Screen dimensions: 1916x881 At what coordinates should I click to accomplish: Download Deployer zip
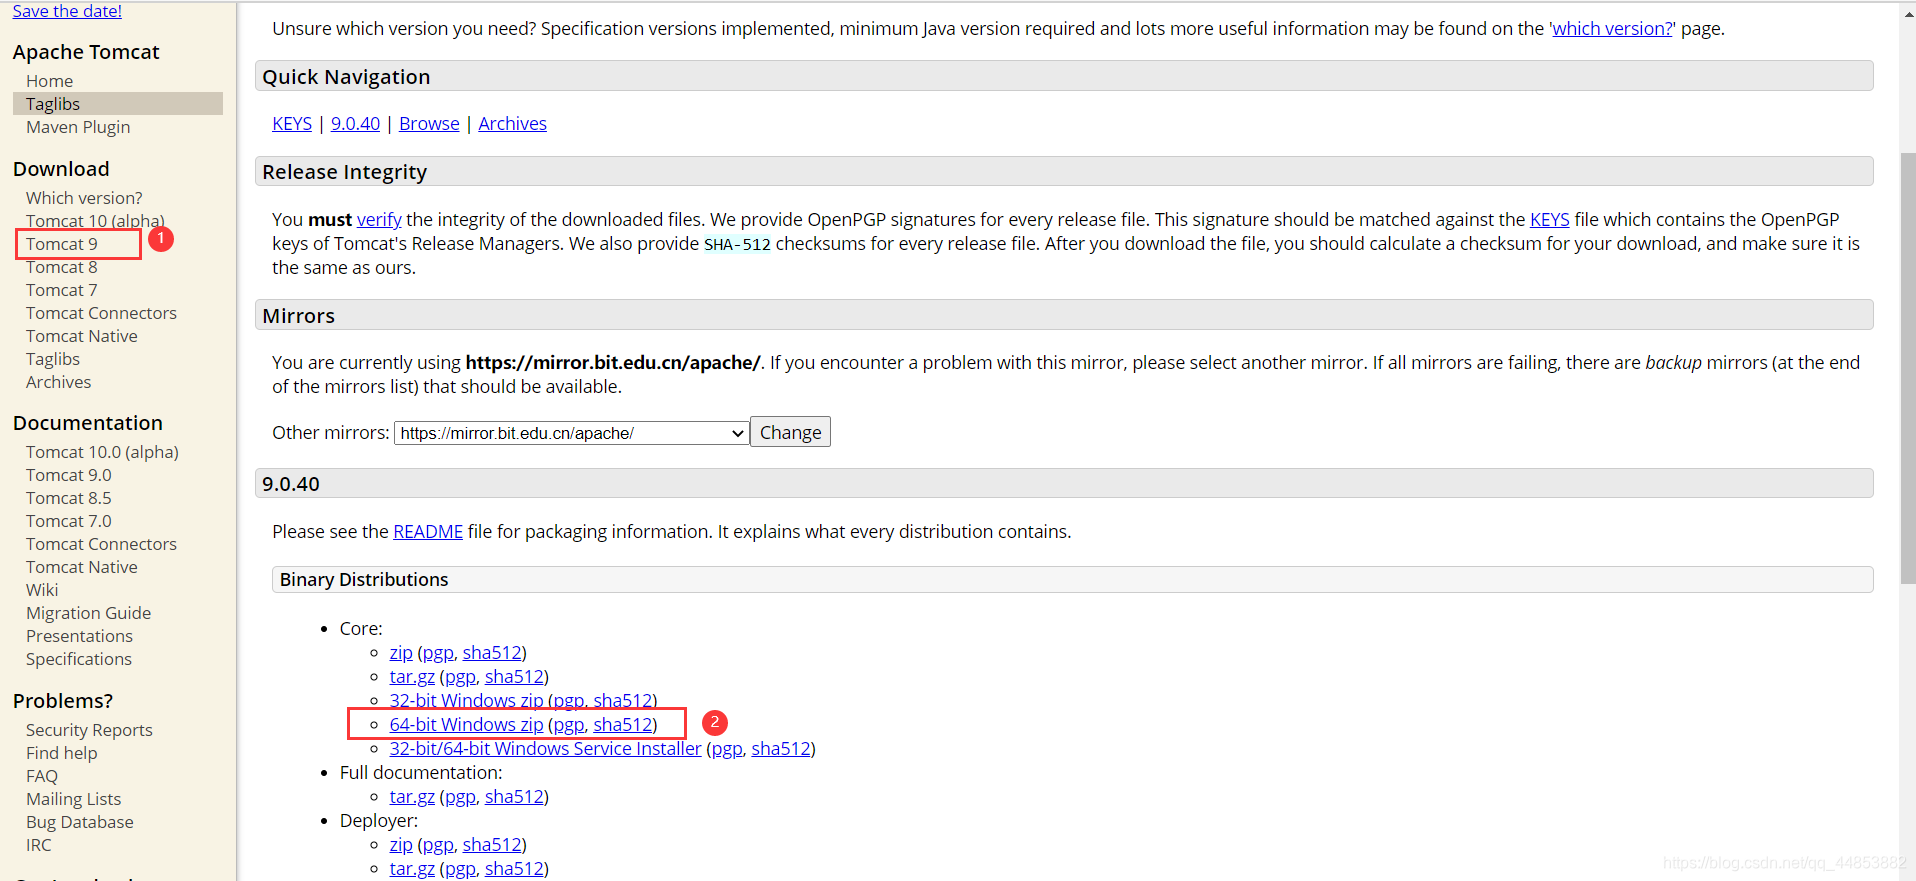click(x=401, y=845)
